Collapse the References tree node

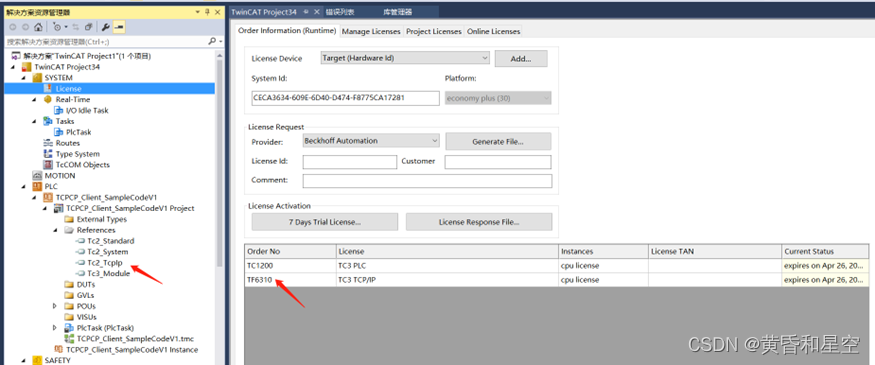point(55,230)
